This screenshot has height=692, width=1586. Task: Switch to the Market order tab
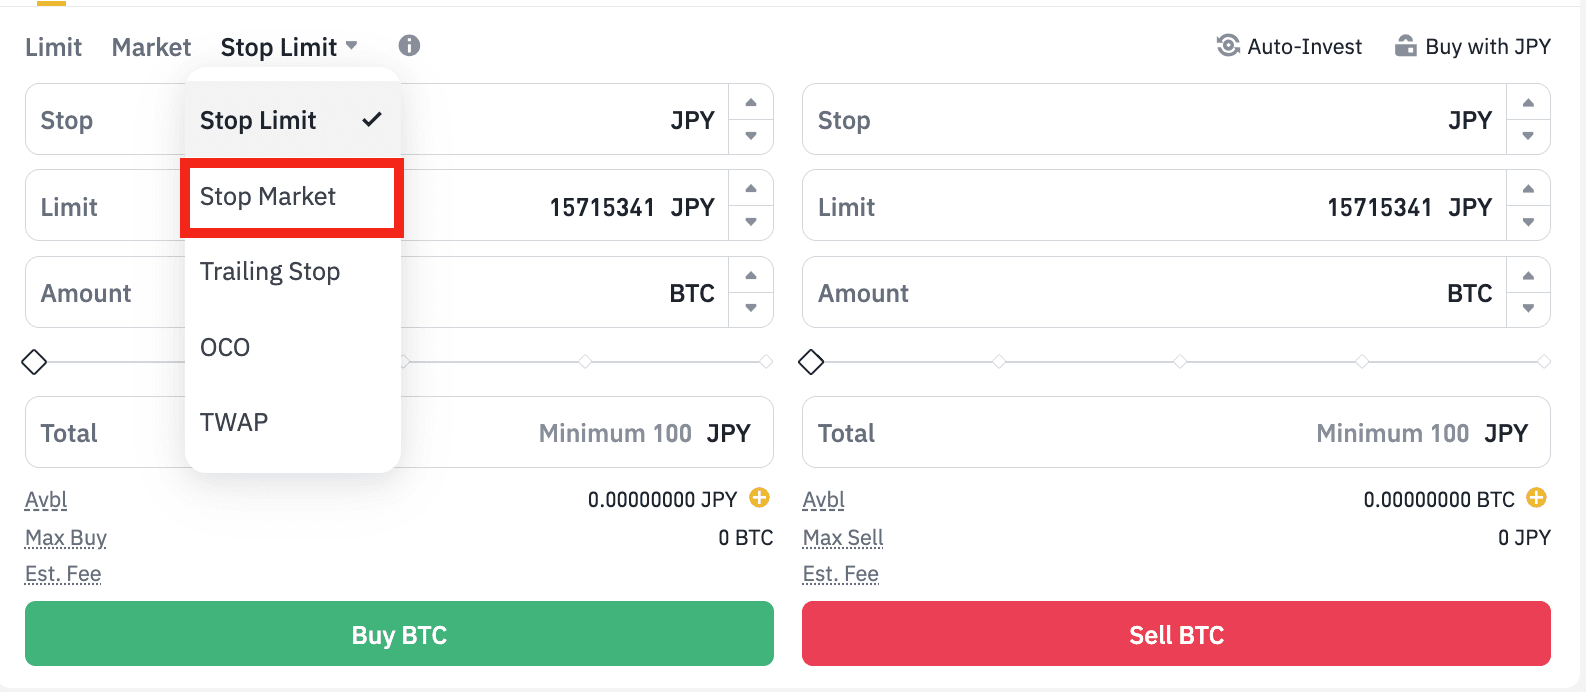click(151, 47)
